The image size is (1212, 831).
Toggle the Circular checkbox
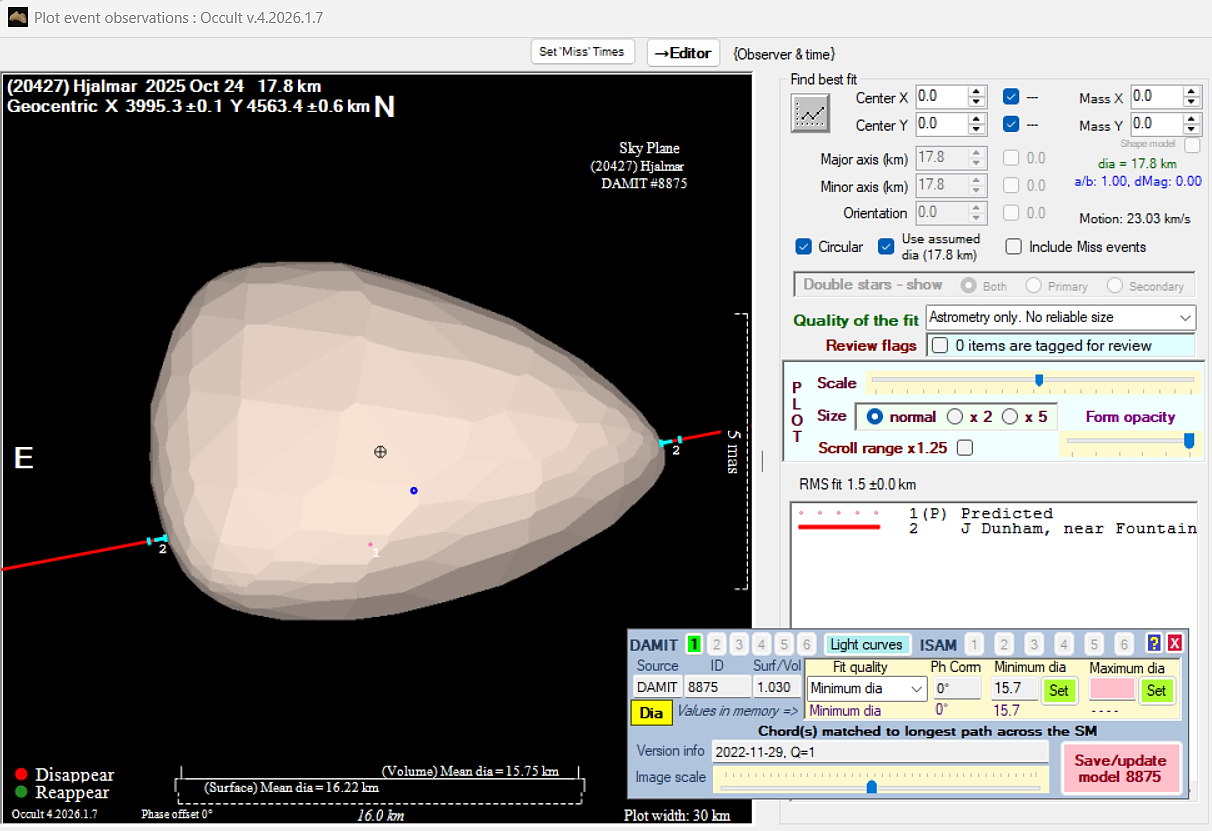803,247
